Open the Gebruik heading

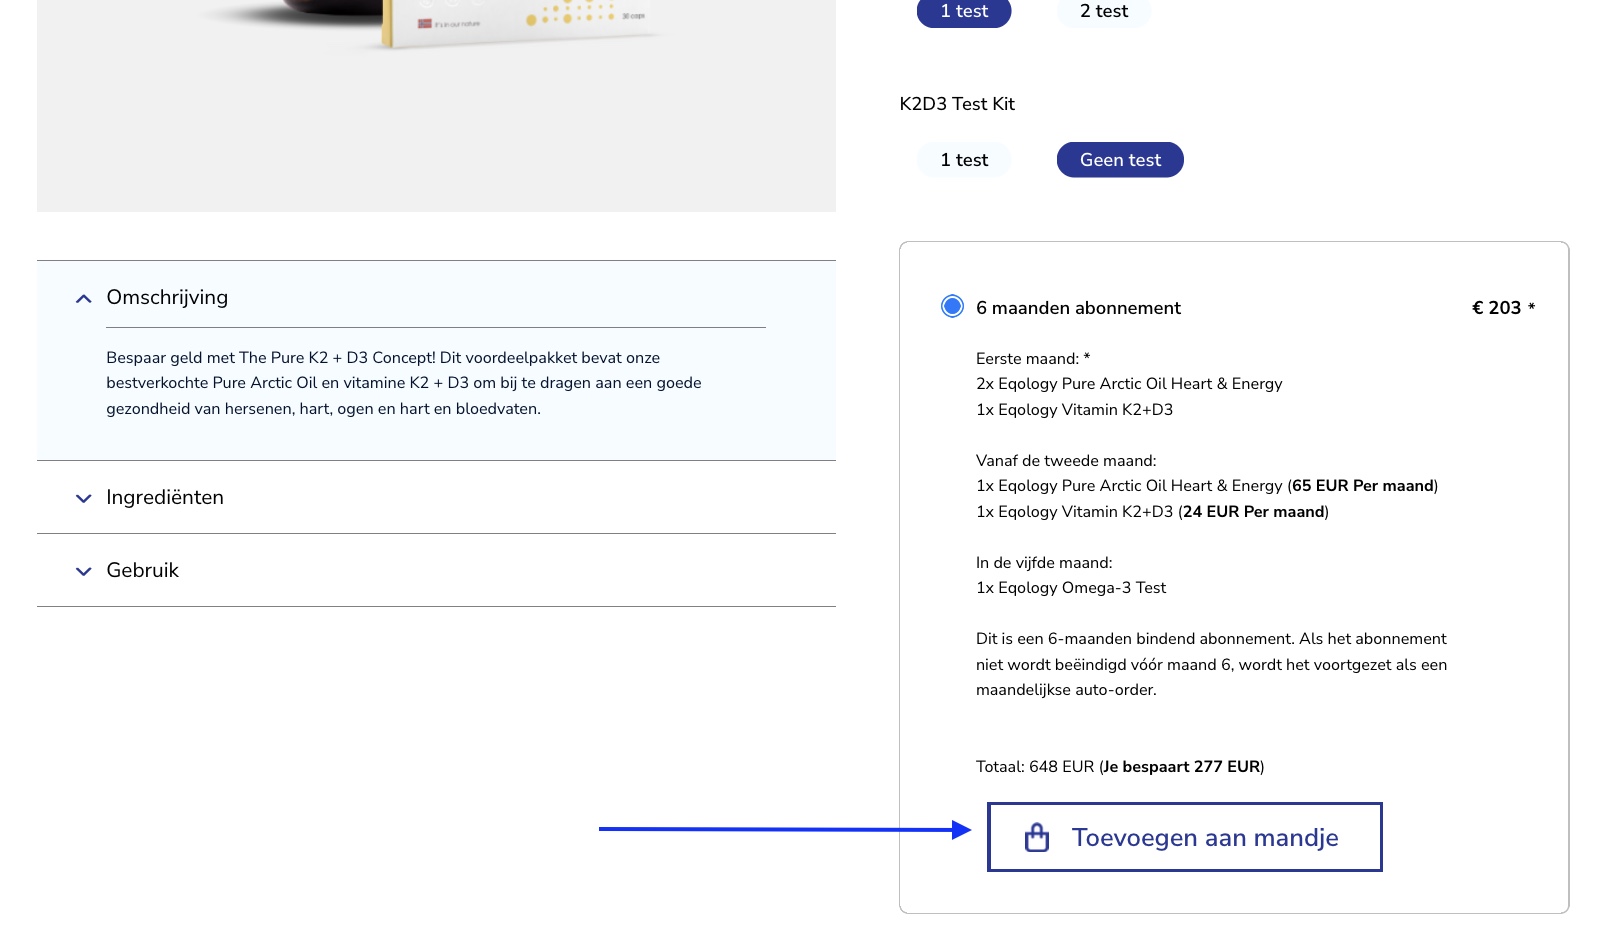click(142, 570)
